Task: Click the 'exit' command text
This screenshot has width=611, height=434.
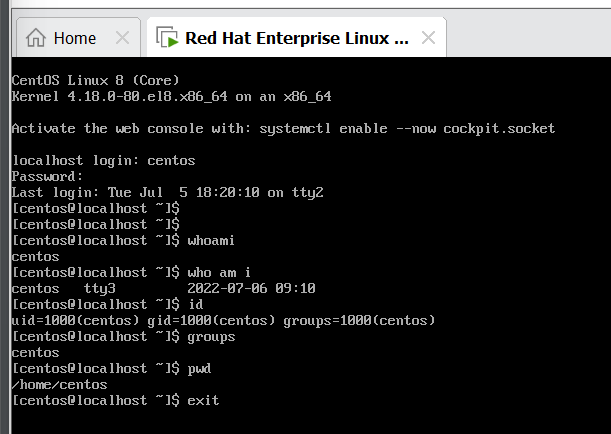Action: click(x=203, y=400)
